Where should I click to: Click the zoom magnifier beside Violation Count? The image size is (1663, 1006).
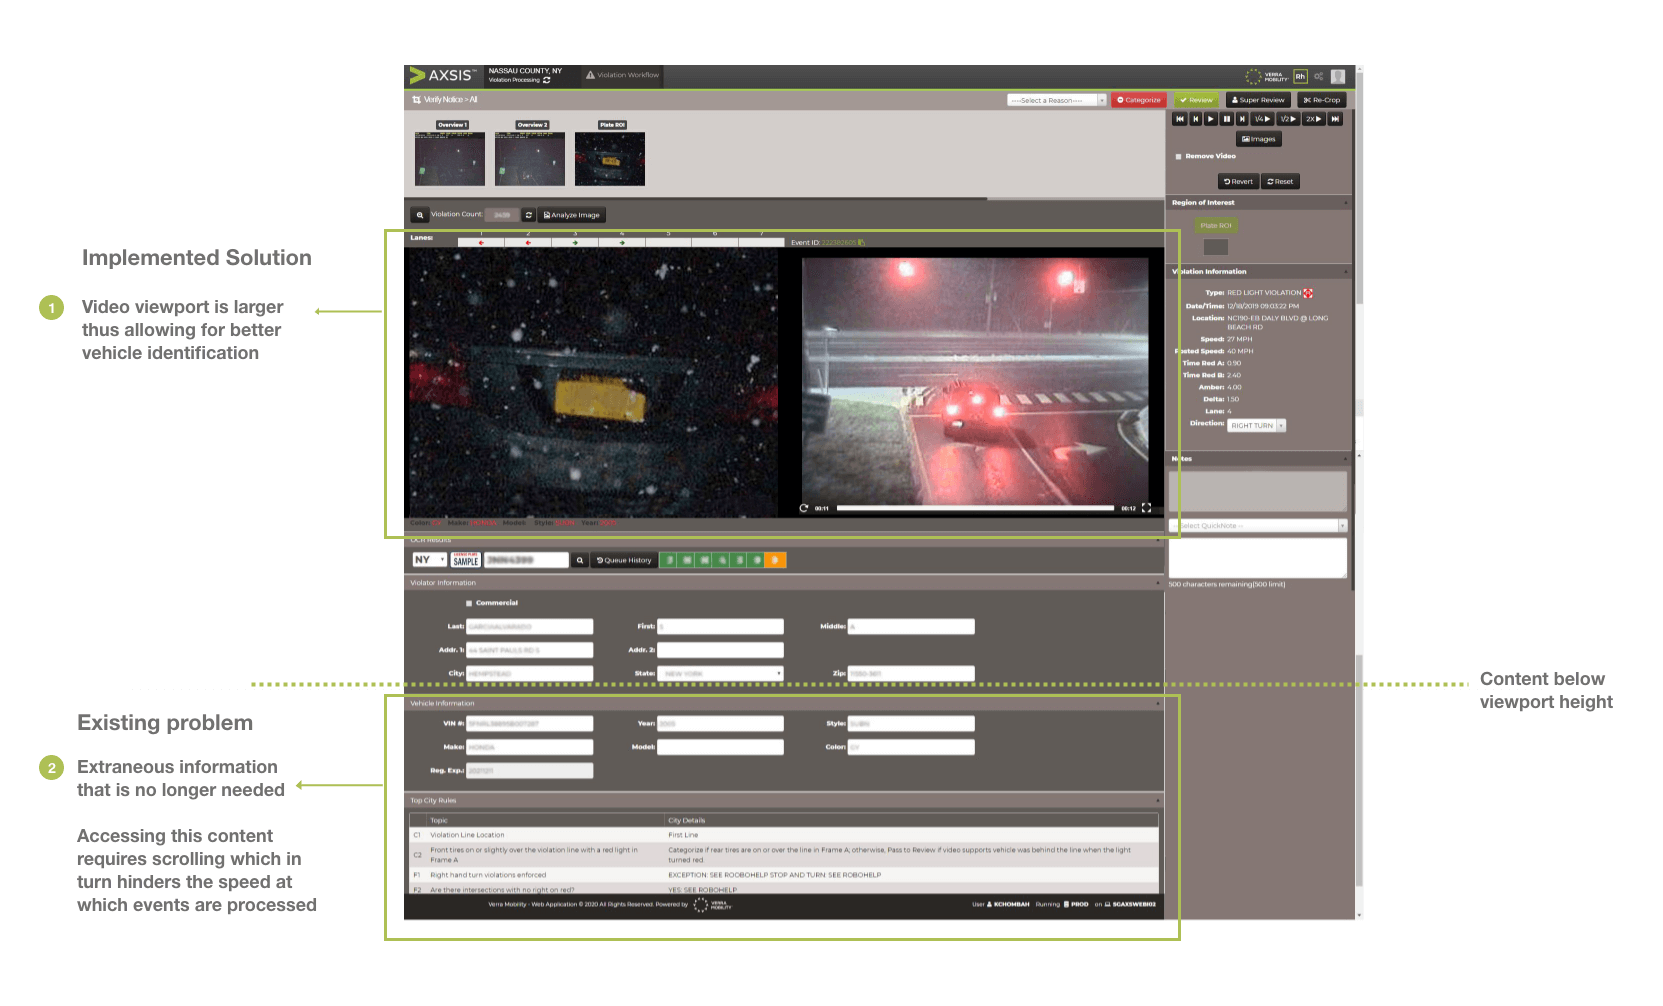(x=420, y=215)
